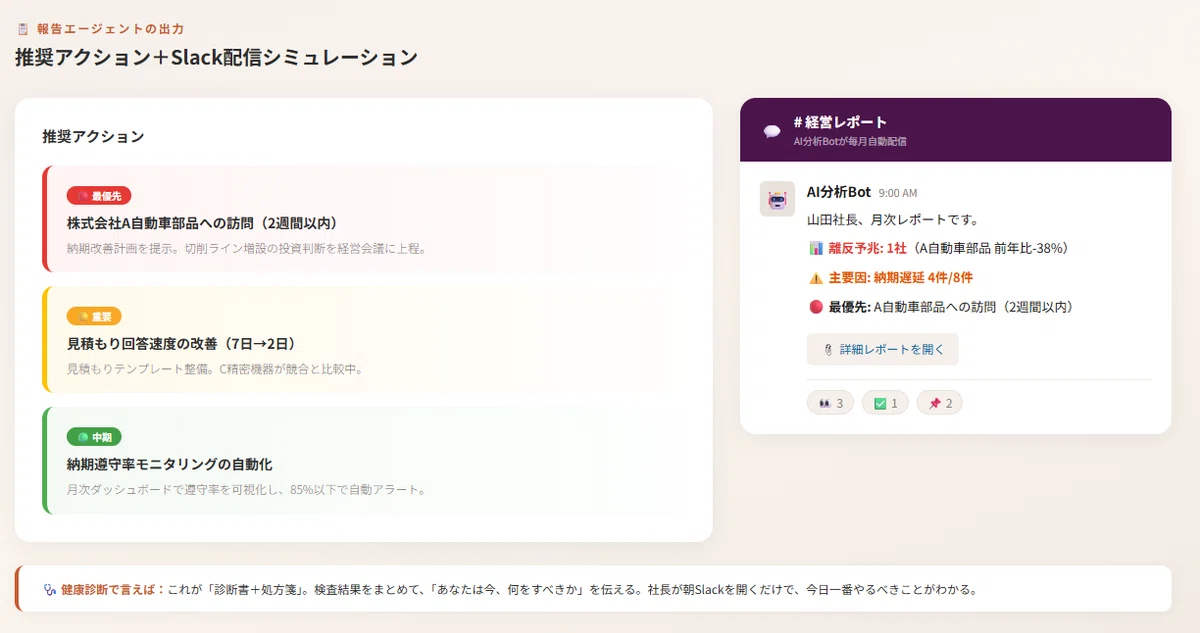This screenshot has width=1200, height=633.
Task: Click the clipboard icon next to 報告エージェントの出力
Action: click(23, 29)
